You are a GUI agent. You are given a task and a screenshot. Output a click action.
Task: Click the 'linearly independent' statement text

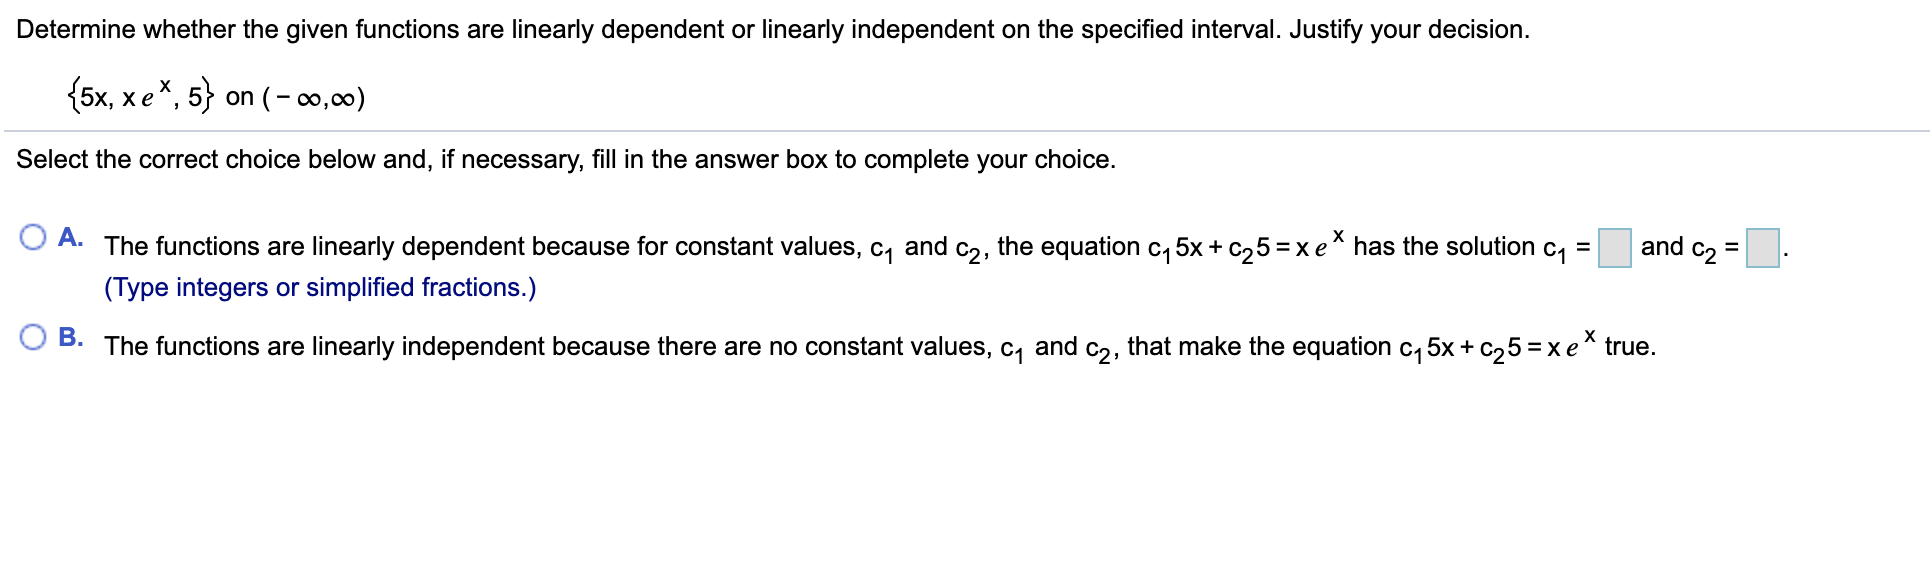[x=880, y=347]
